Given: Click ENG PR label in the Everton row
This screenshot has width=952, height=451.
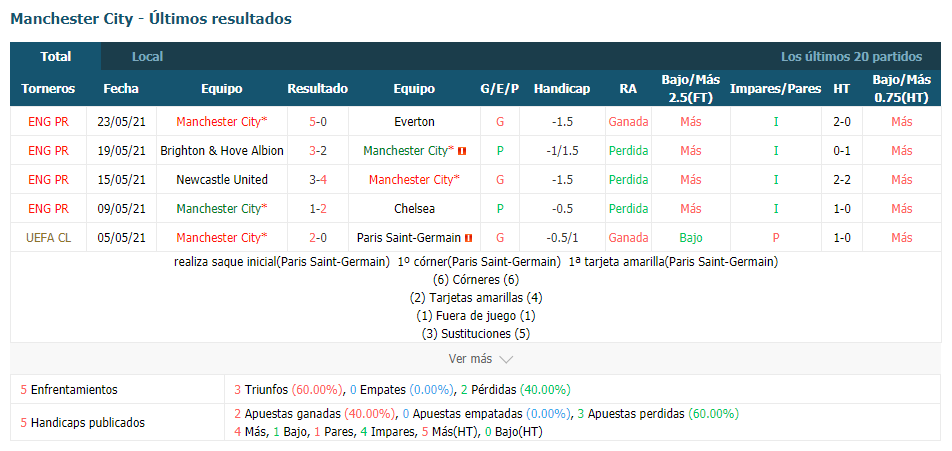Looking at the screenshot, I should click(x=48, y=121).
